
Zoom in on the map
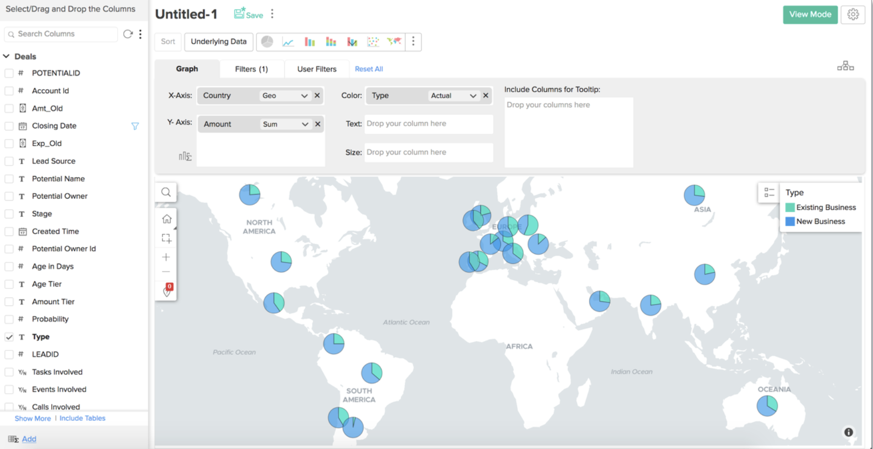click(x=166, y=257)
